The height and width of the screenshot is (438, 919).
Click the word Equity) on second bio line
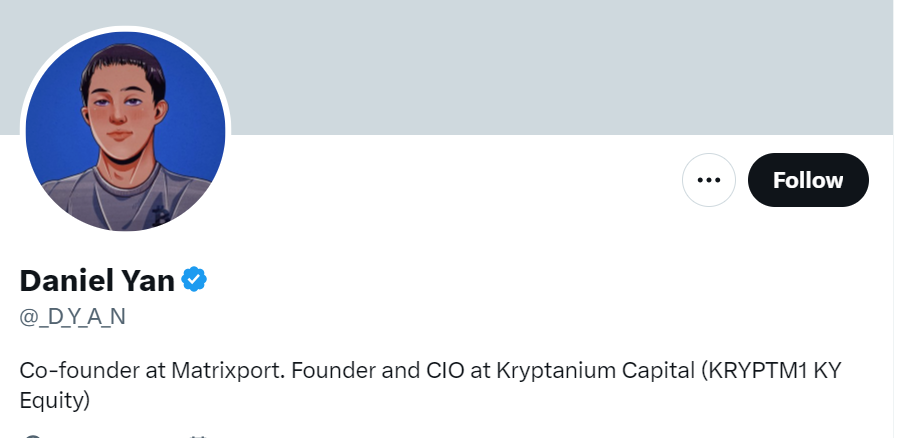click(x=55, y=400)
